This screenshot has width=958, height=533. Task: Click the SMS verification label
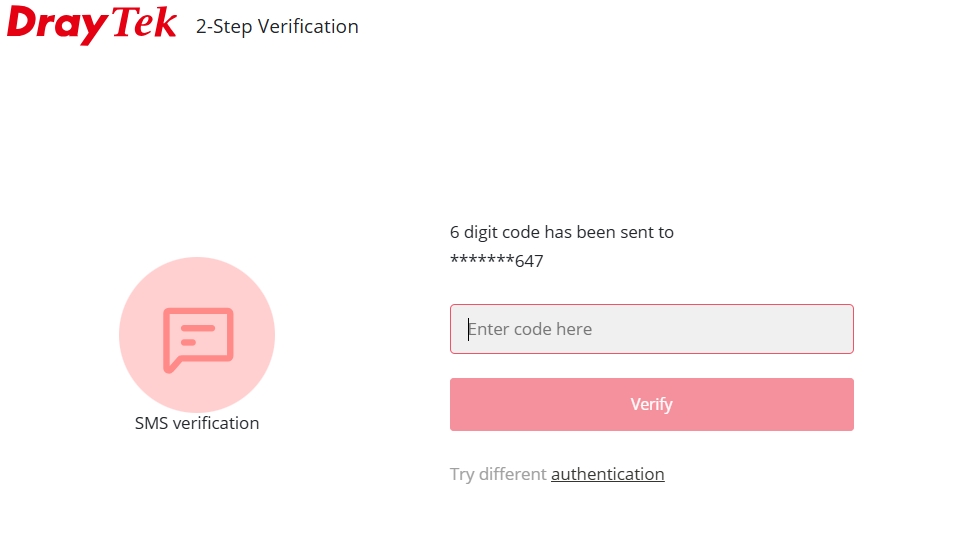click(197, 423)
